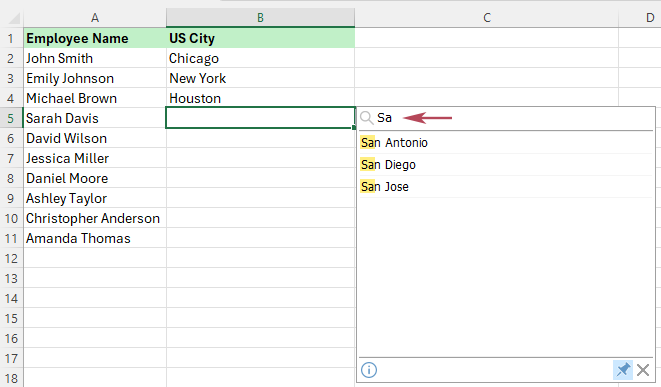
Task: Select the Chicago cell
Action: pos(261,58)
